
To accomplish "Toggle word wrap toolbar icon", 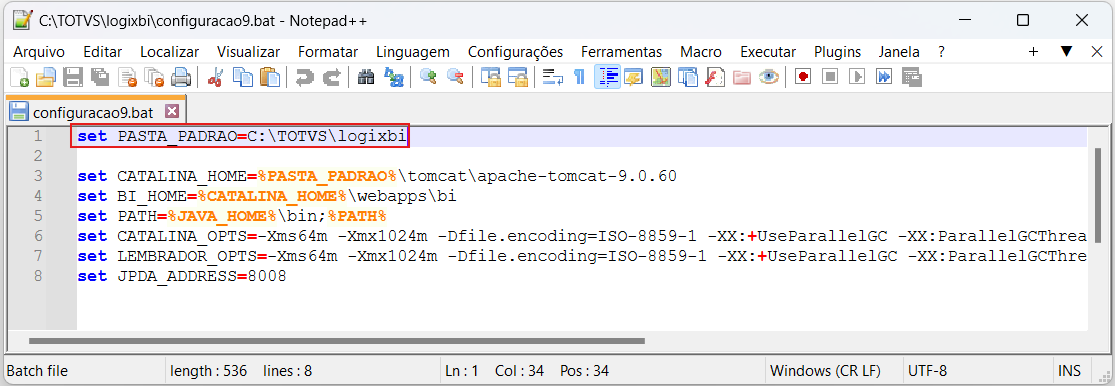I will tap(553, 77).
